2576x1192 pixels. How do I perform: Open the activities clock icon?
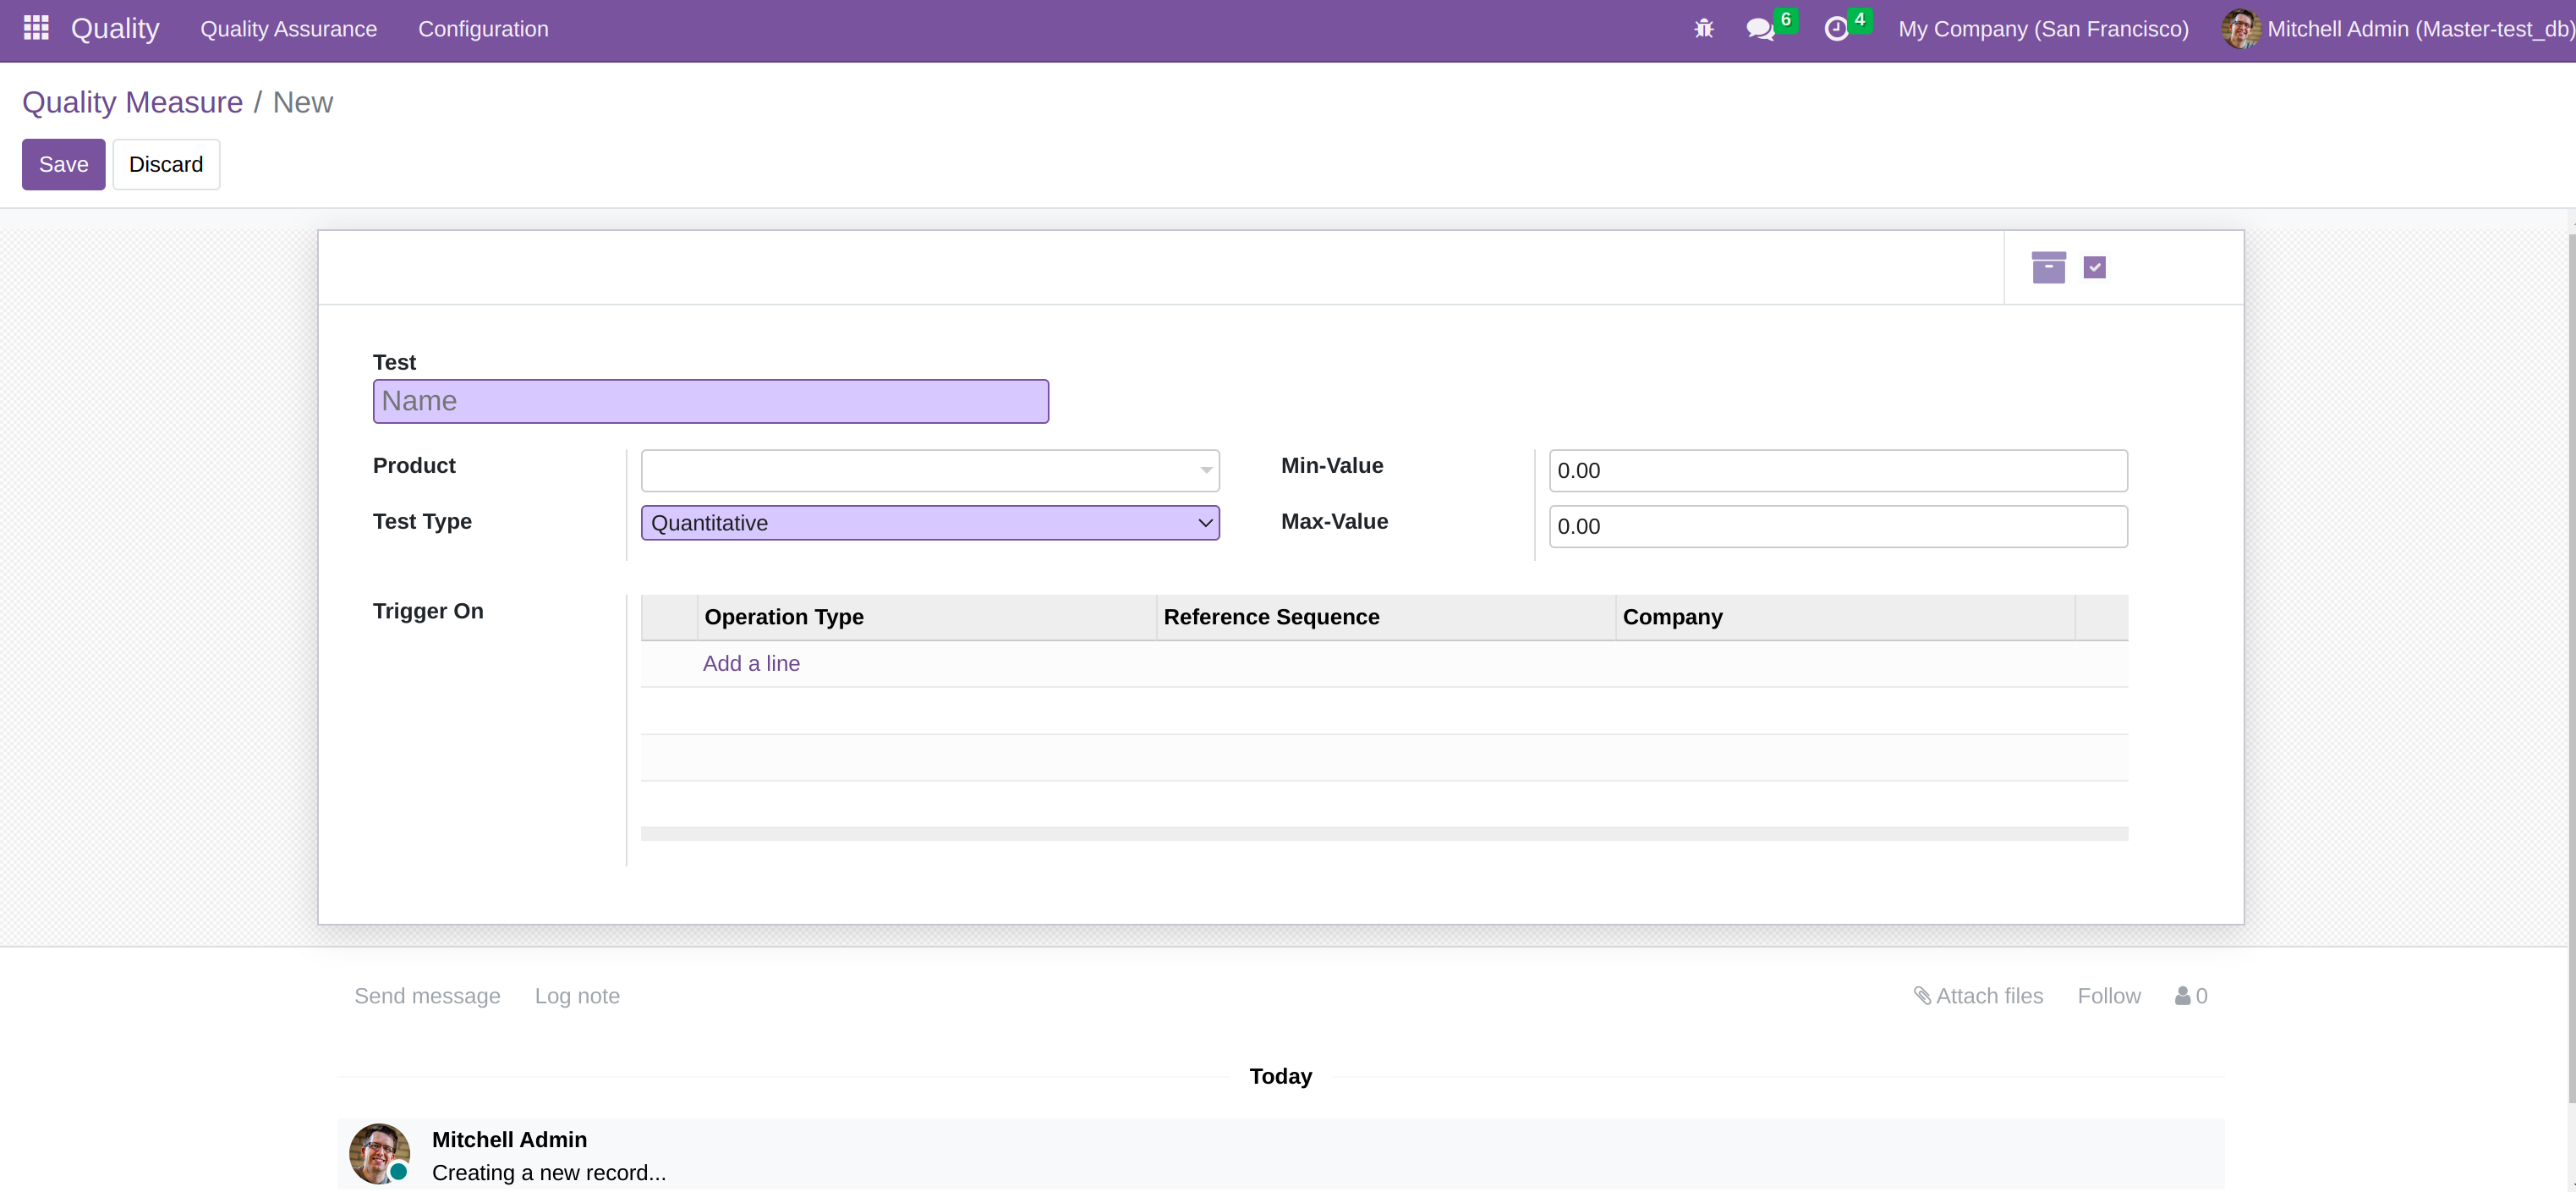(1836, 29)
